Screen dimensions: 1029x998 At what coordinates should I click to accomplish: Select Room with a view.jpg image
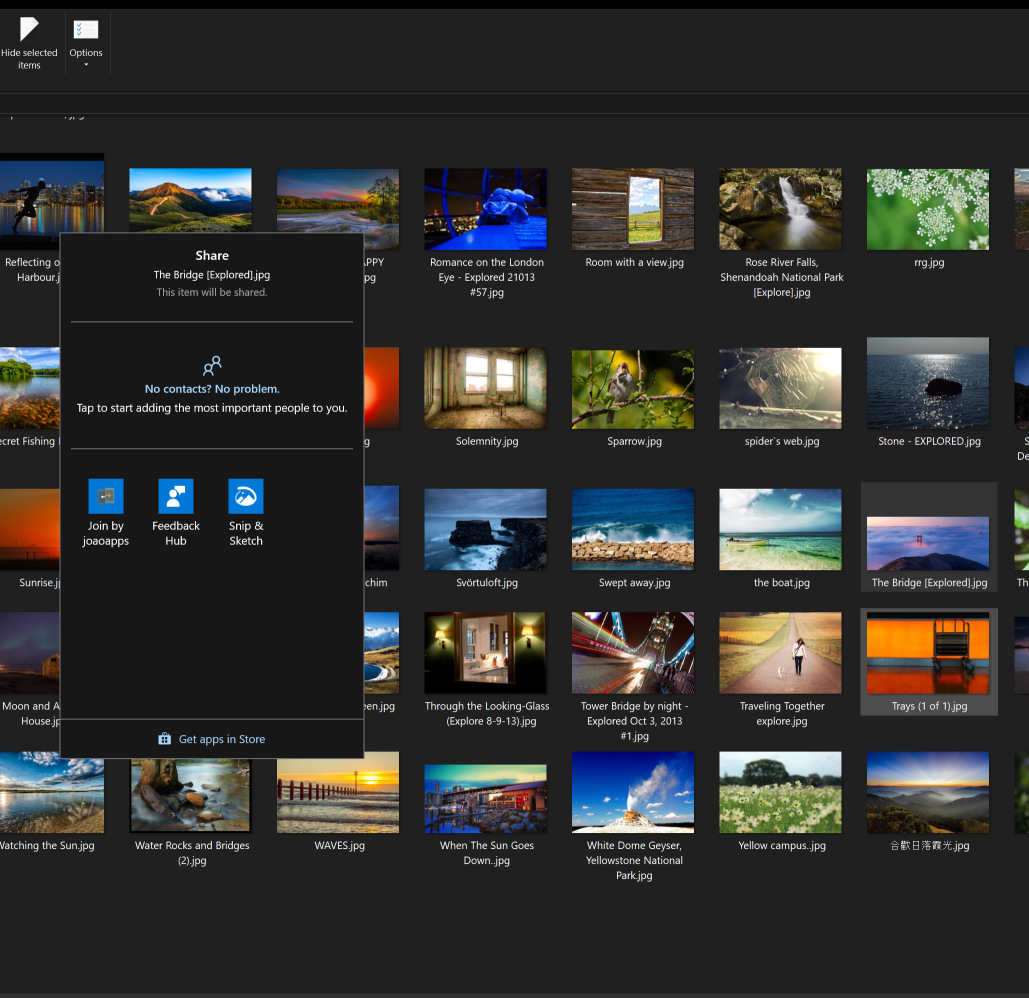pos(633,208)
